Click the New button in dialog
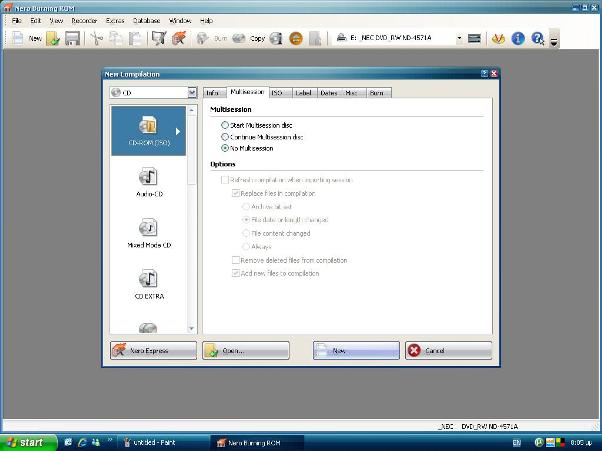The height and width of the screenshot is (451, 602). (x=356, y=350)
